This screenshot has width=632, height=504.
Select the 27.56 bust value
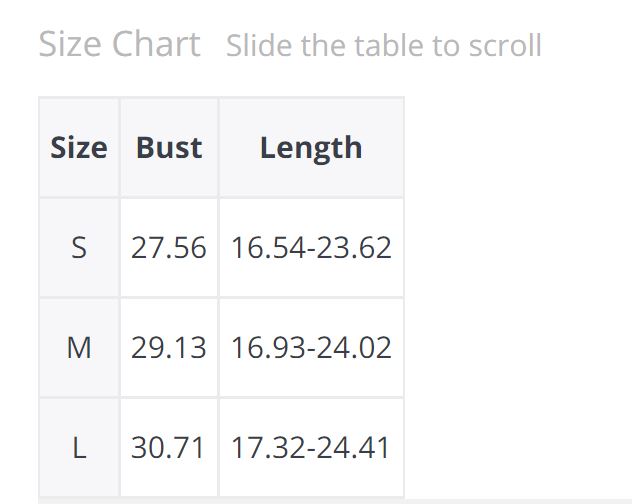[x=169, y=247]
